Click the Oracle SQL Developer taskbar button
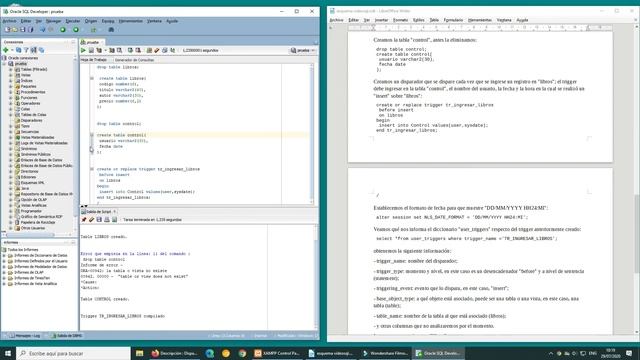Screen dimensions: 640x360 click(438, 353)
